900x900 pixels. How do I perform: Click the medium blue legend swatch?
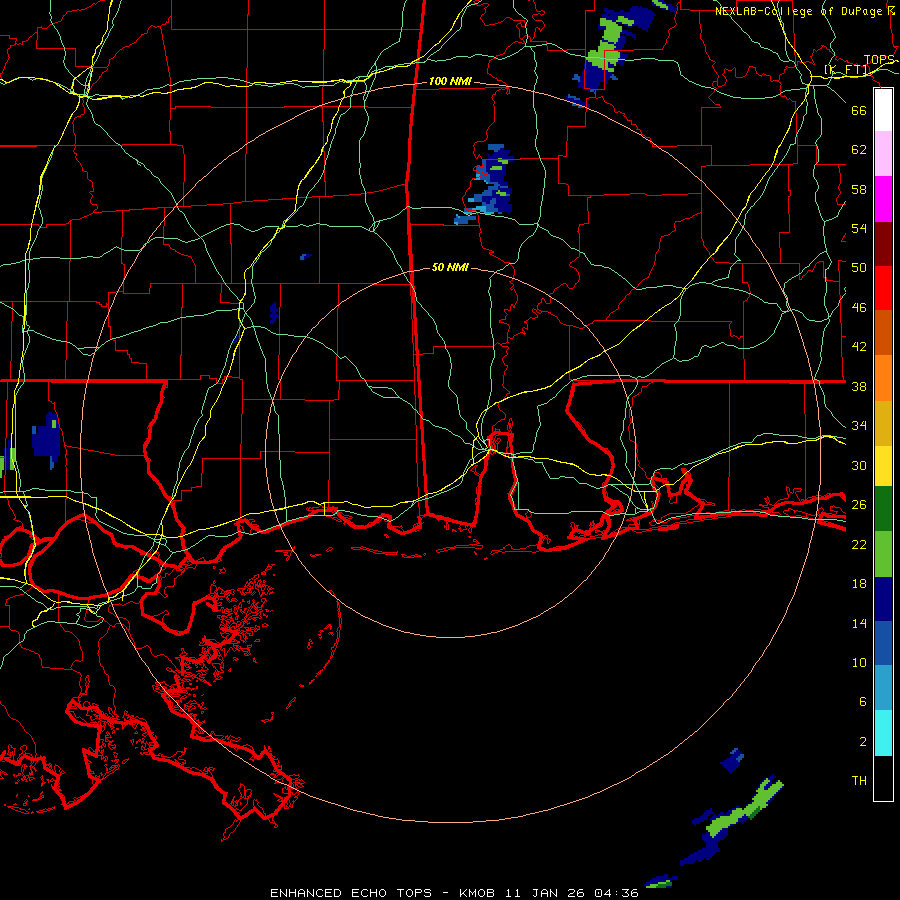pyautogui.click(x=883, y=643)
